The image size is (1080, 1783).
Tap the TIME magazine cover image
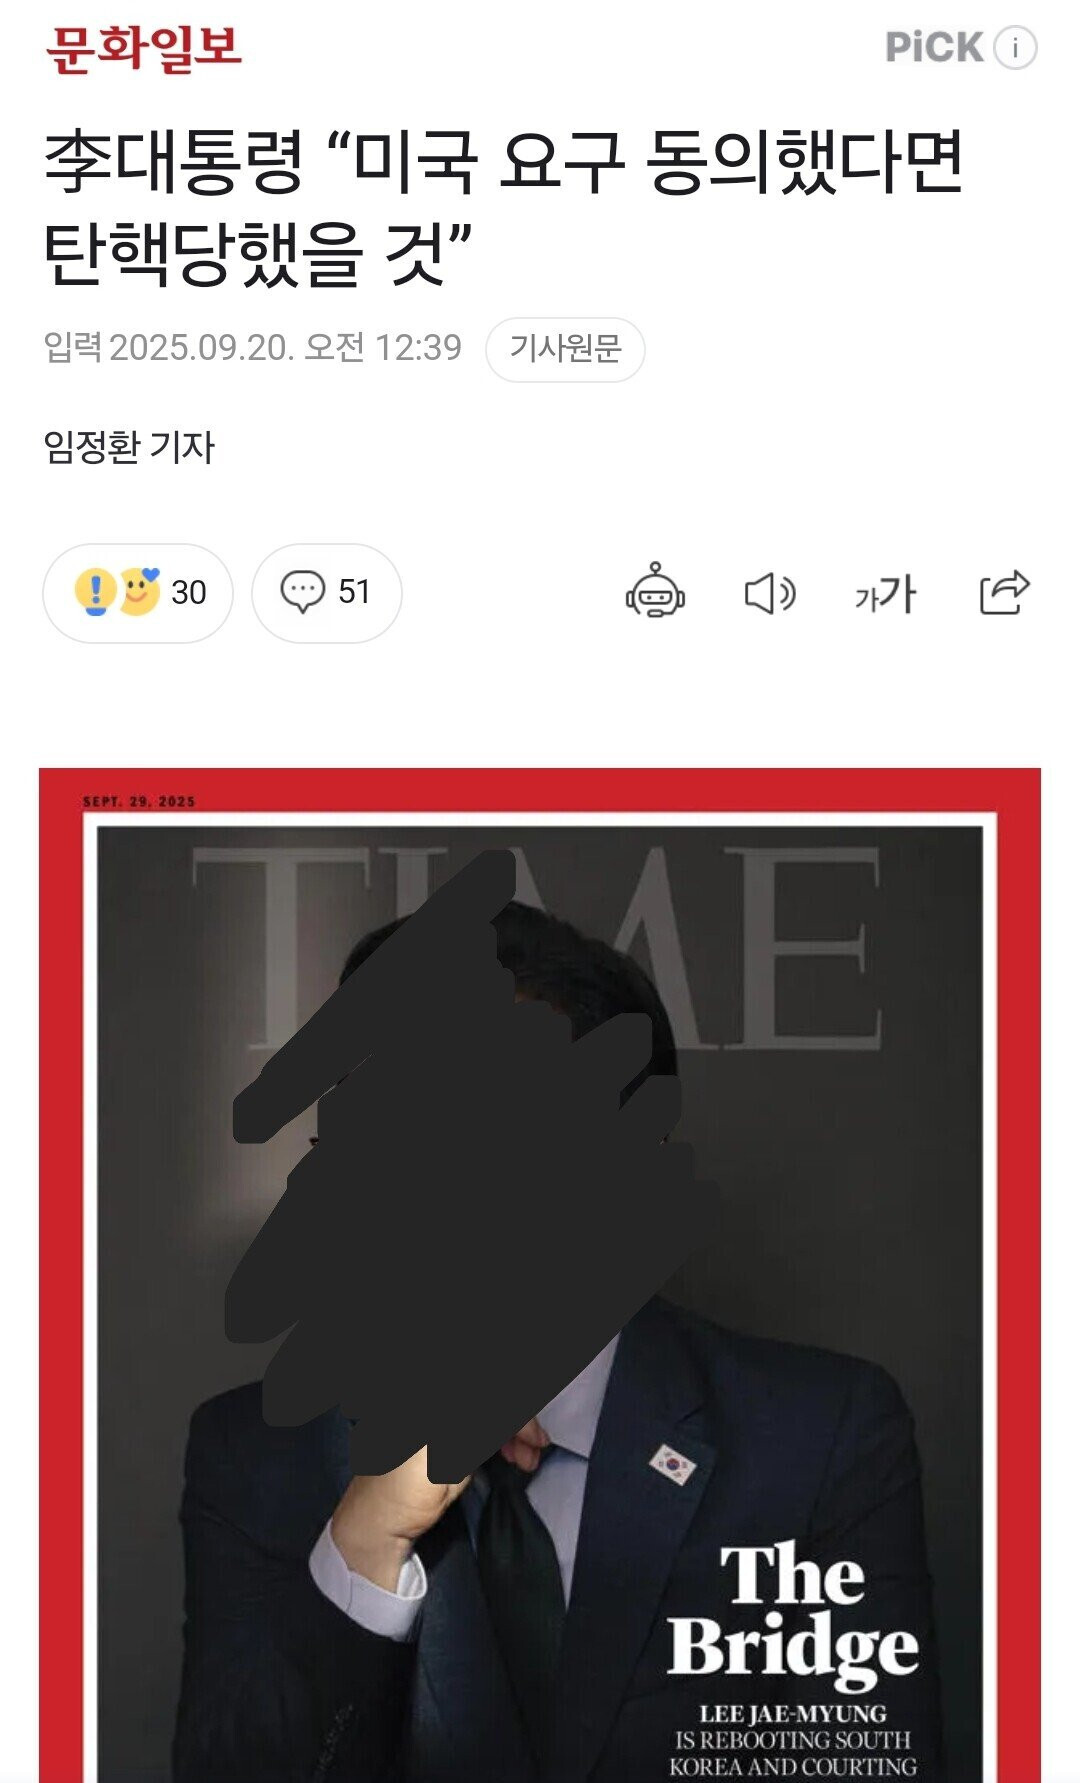540,1275
